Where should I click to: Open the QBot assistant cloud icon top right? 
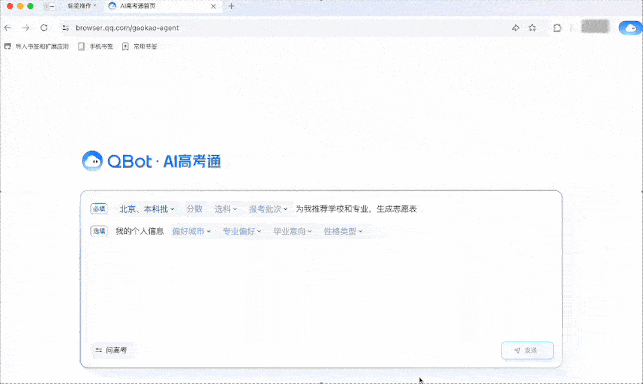[631, 28]
